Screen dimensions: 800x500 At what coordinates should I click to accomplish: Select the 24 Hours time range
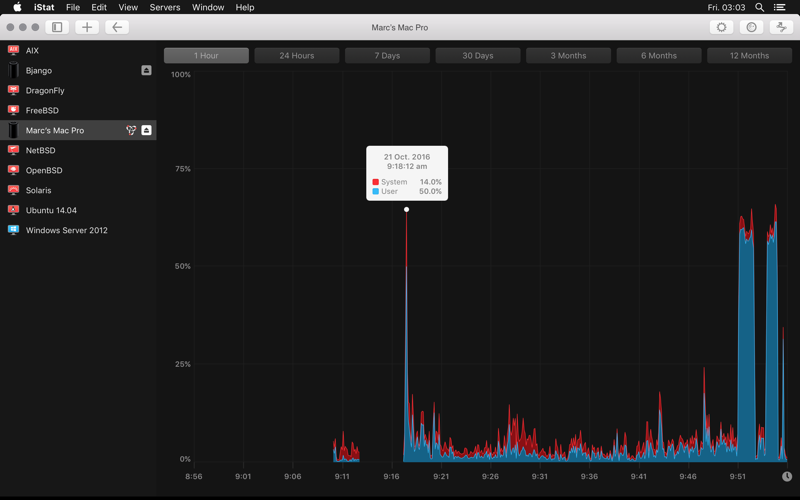point(296,56)
